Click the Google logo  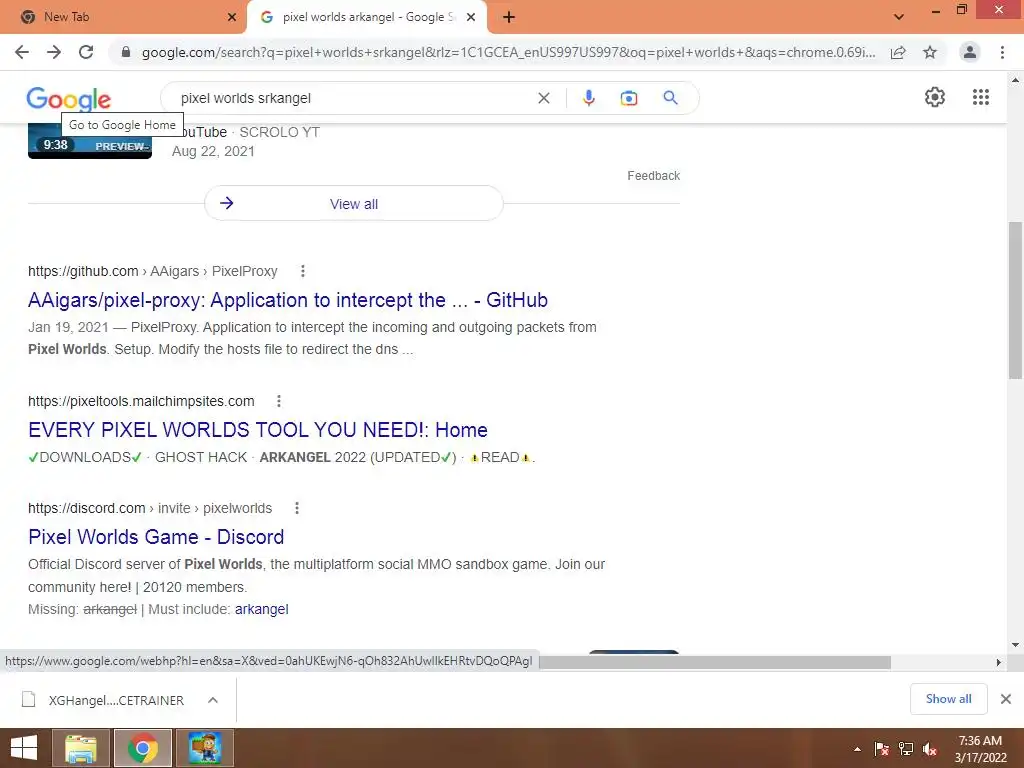(x=69, y=99)
